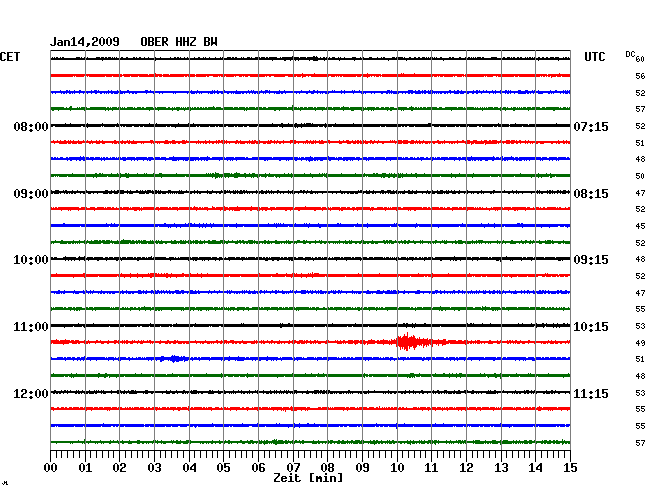Image resolution: width=650 pixels, height=494 pixels.
Task: Click the 07:15 UTC time label
Action: point(591,126)
